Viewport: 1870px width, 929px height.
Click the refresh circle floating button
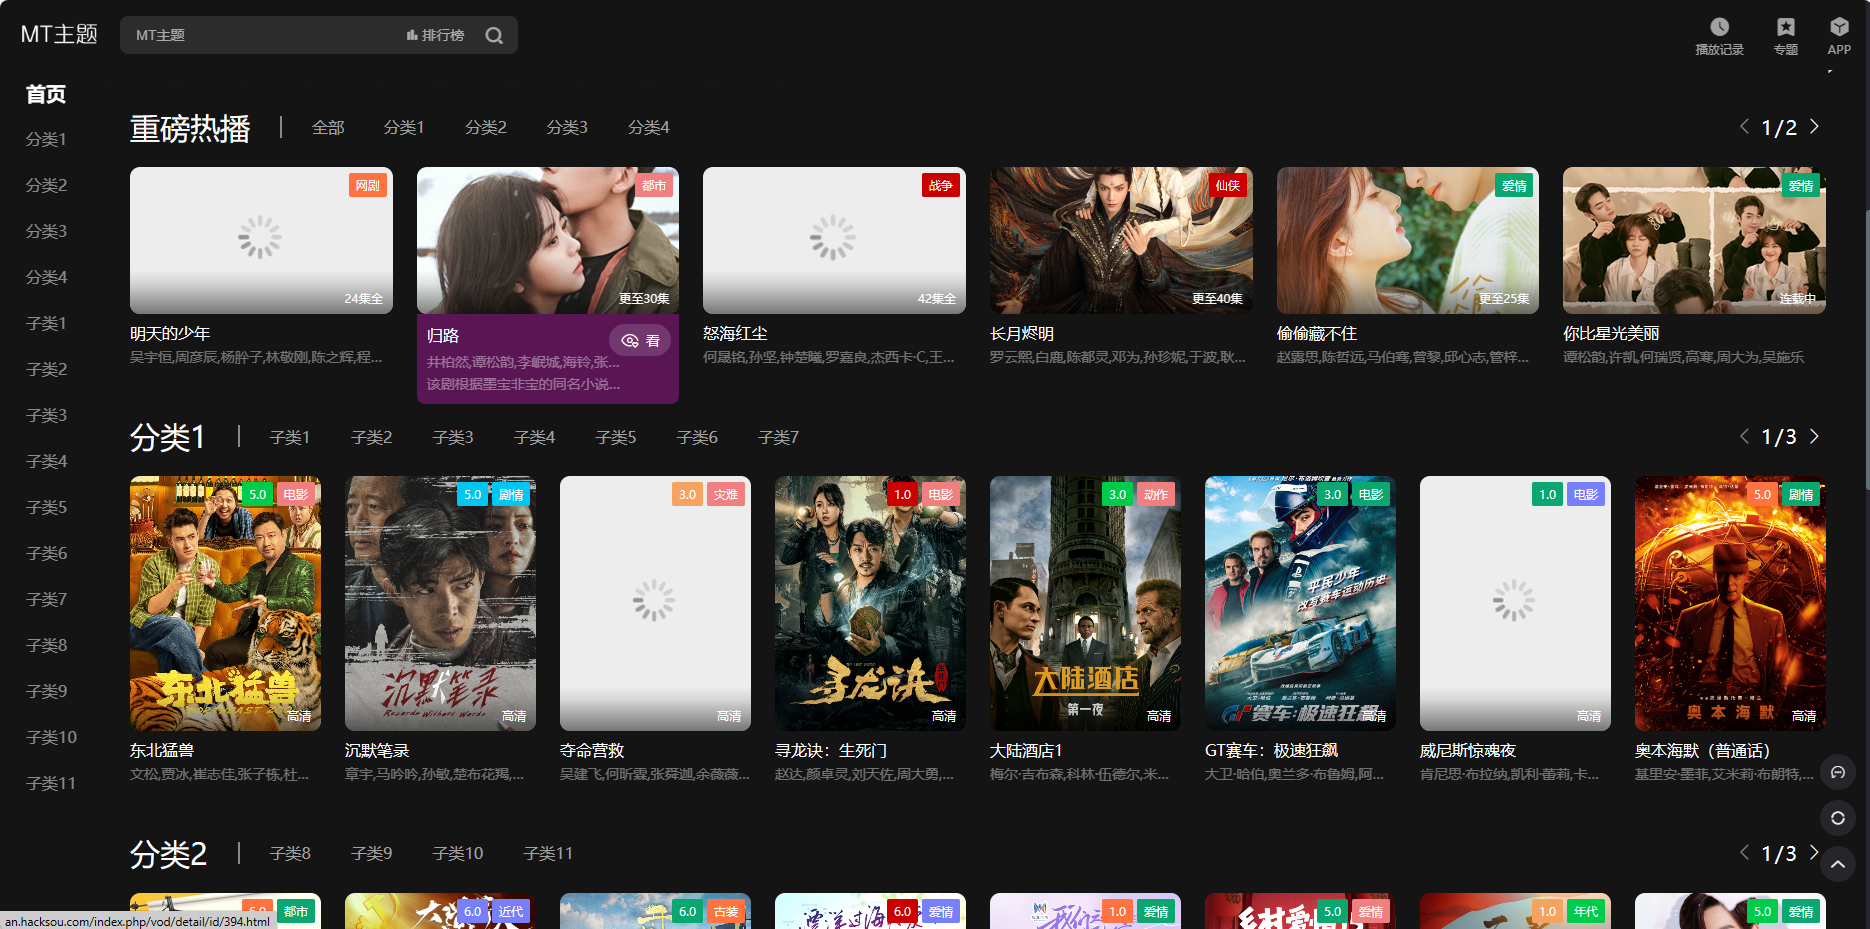[x=1838, y=818]
